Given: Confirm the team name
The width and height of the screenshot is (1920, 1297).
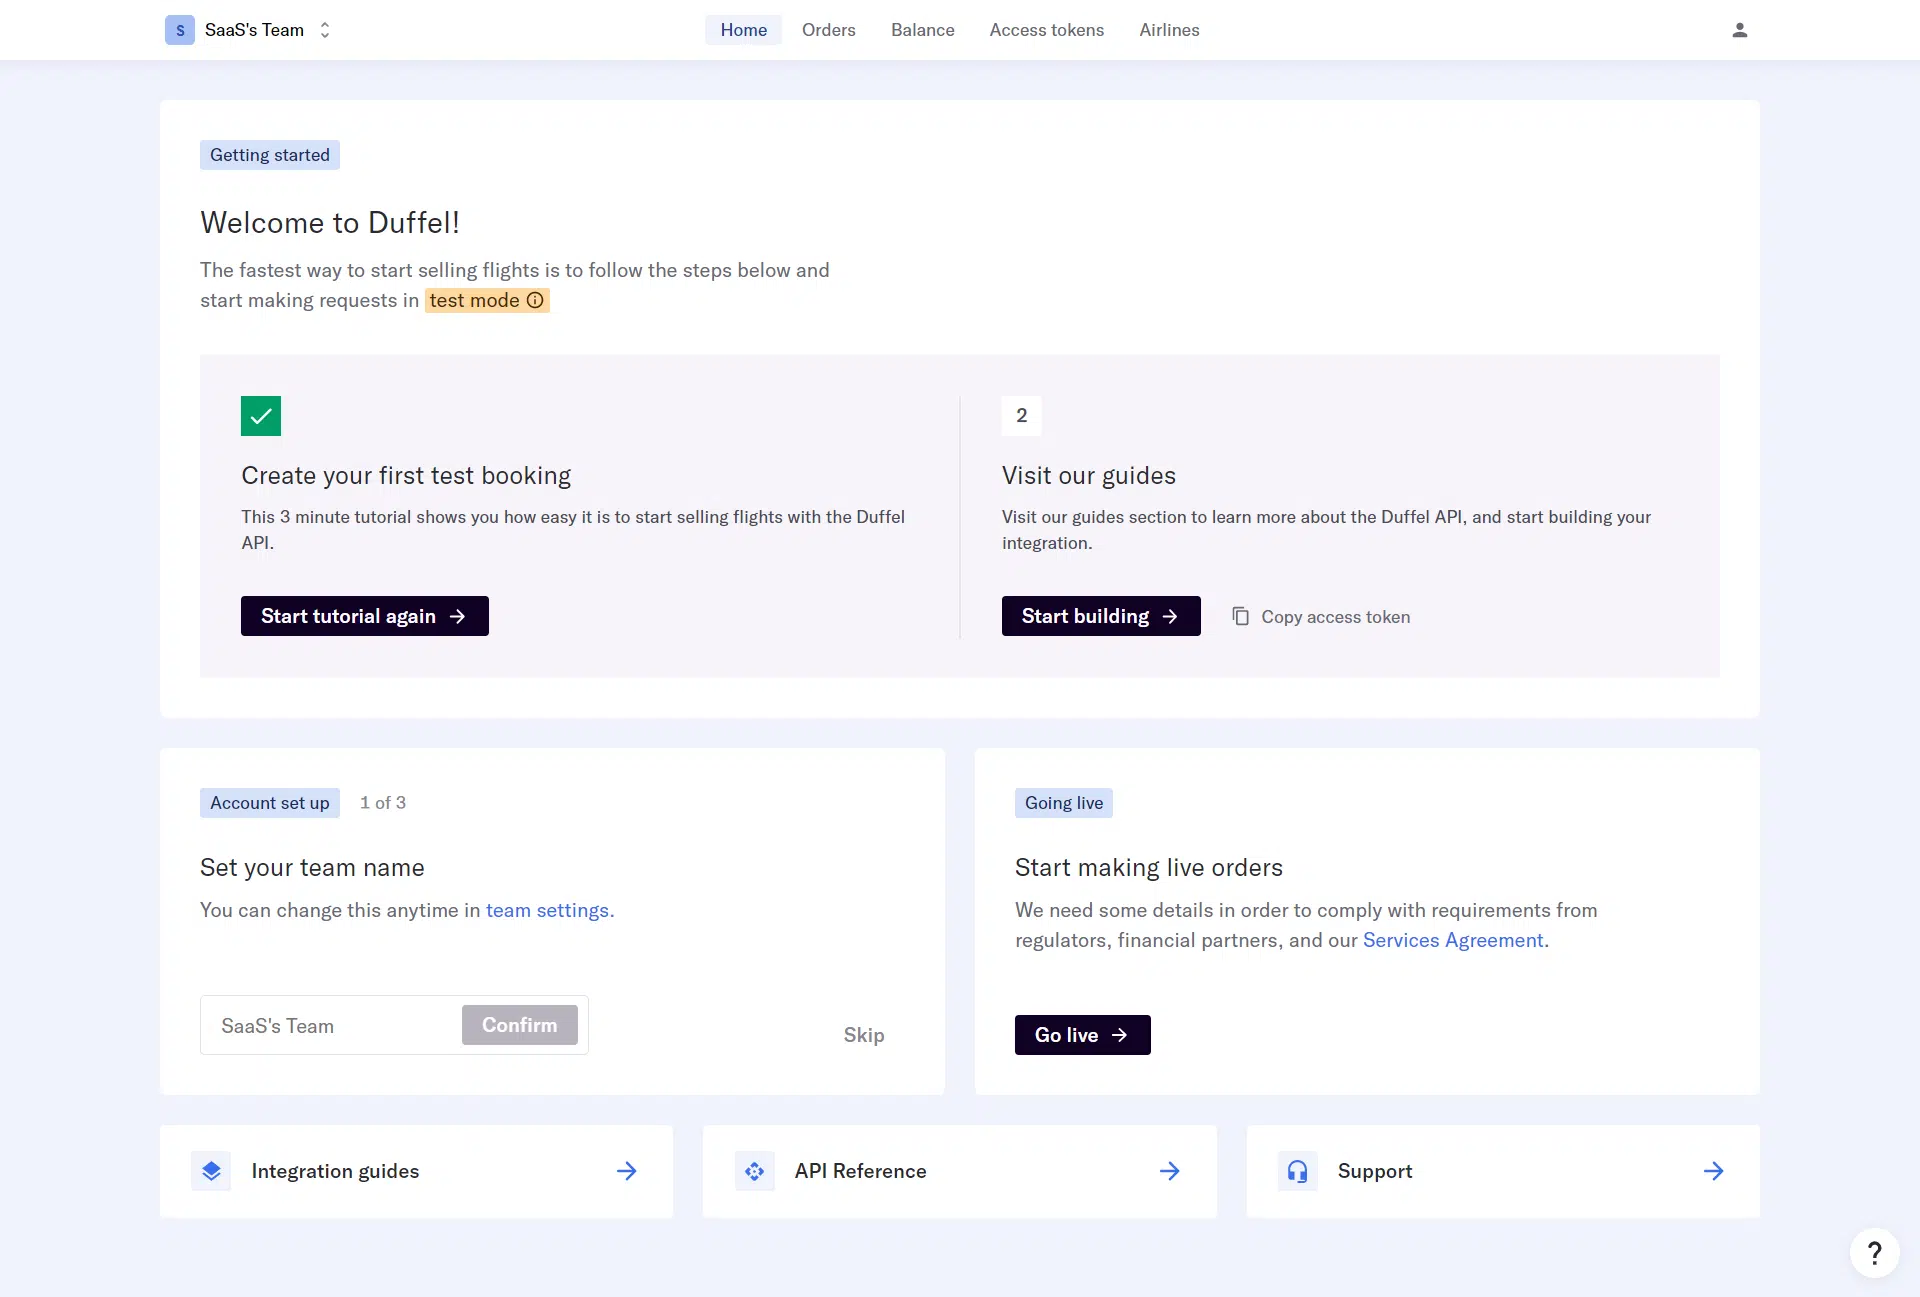Looking at the screenshot, I should point(520,1025).
